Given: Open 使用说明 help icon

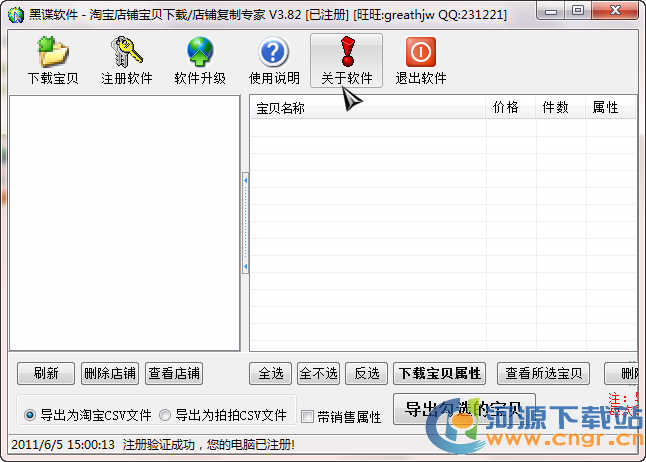Looking at the screenshot, I should tap(274, 61).
